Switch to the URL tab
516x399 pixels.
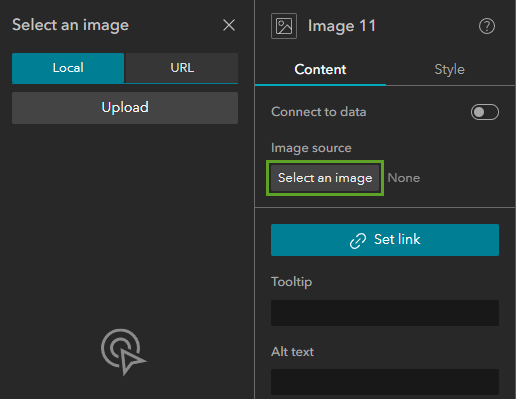tap(182, 68)
